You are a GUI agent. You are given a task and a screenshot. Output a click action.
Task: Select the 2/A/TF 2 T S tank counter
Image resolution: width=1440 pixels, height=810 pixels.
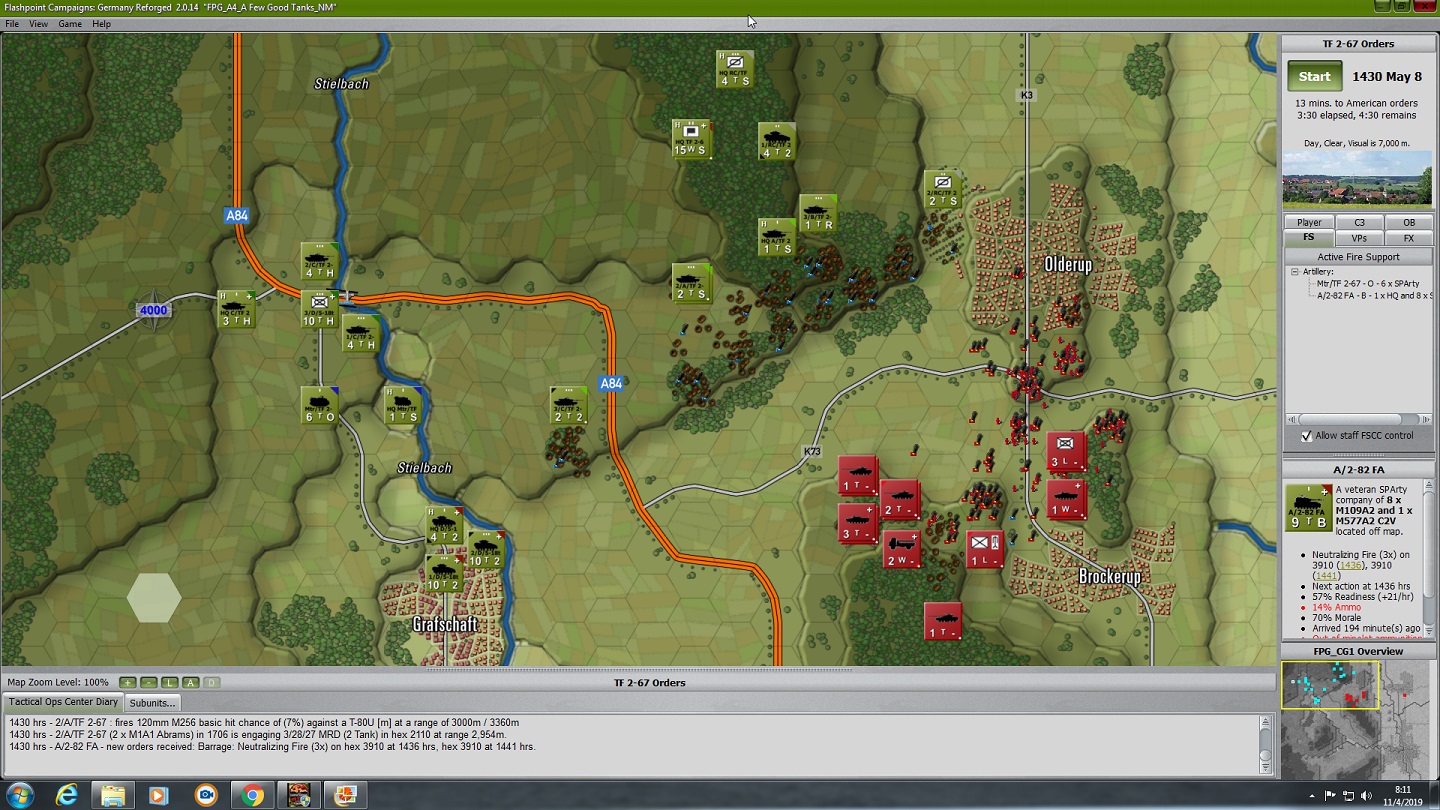point(691,282)
